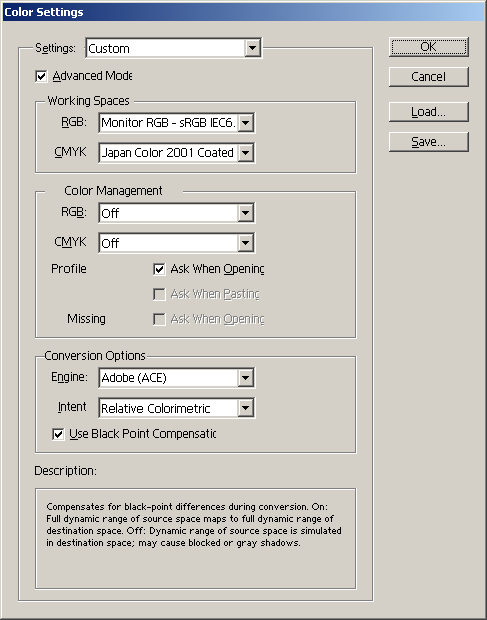Click the Missing profiles Ask When Opening checkbox
The height and width of the screenshot is (620, 487).
[x=159, y=319]
